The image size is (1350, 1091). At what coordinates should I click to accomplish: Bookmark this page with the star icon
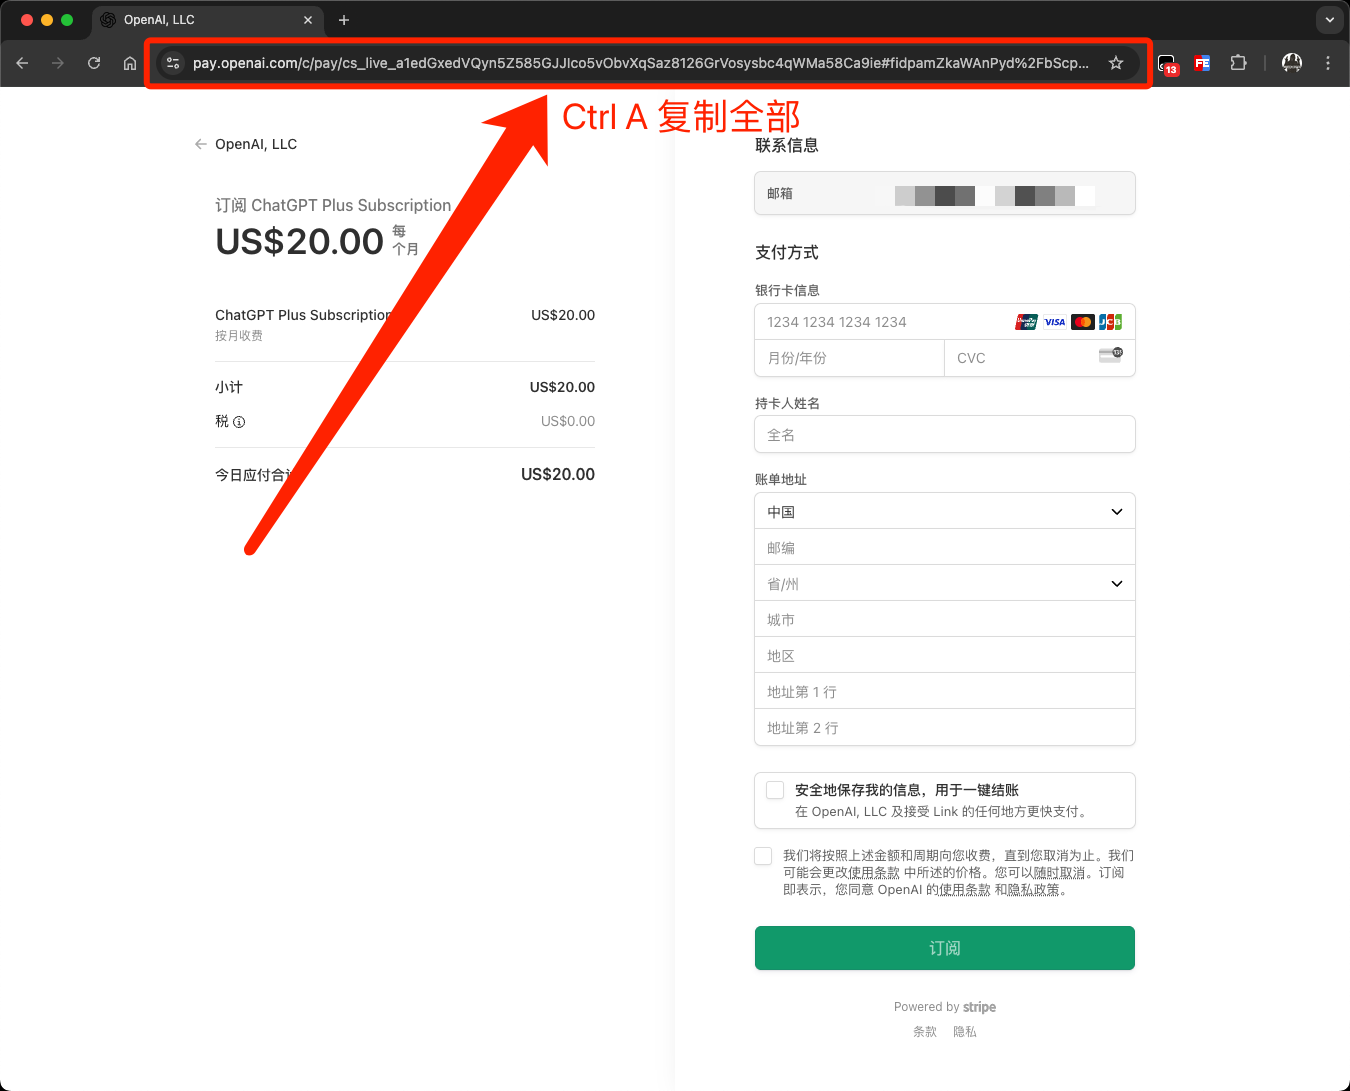[1116, 63]
